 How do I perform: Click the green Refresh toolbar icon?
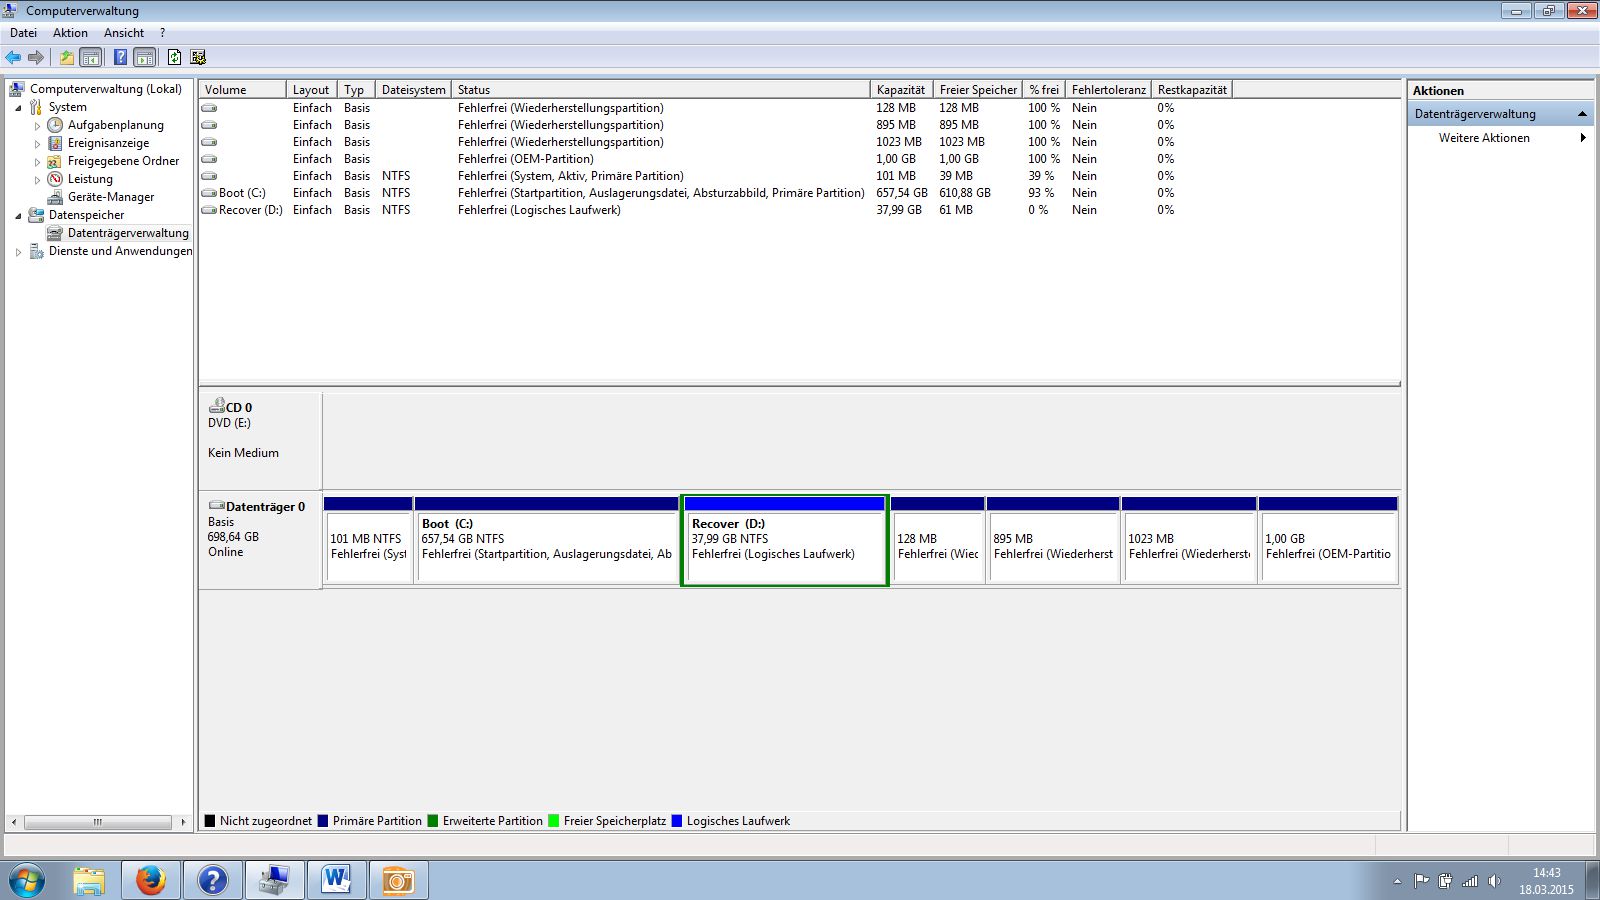point(174,58)
